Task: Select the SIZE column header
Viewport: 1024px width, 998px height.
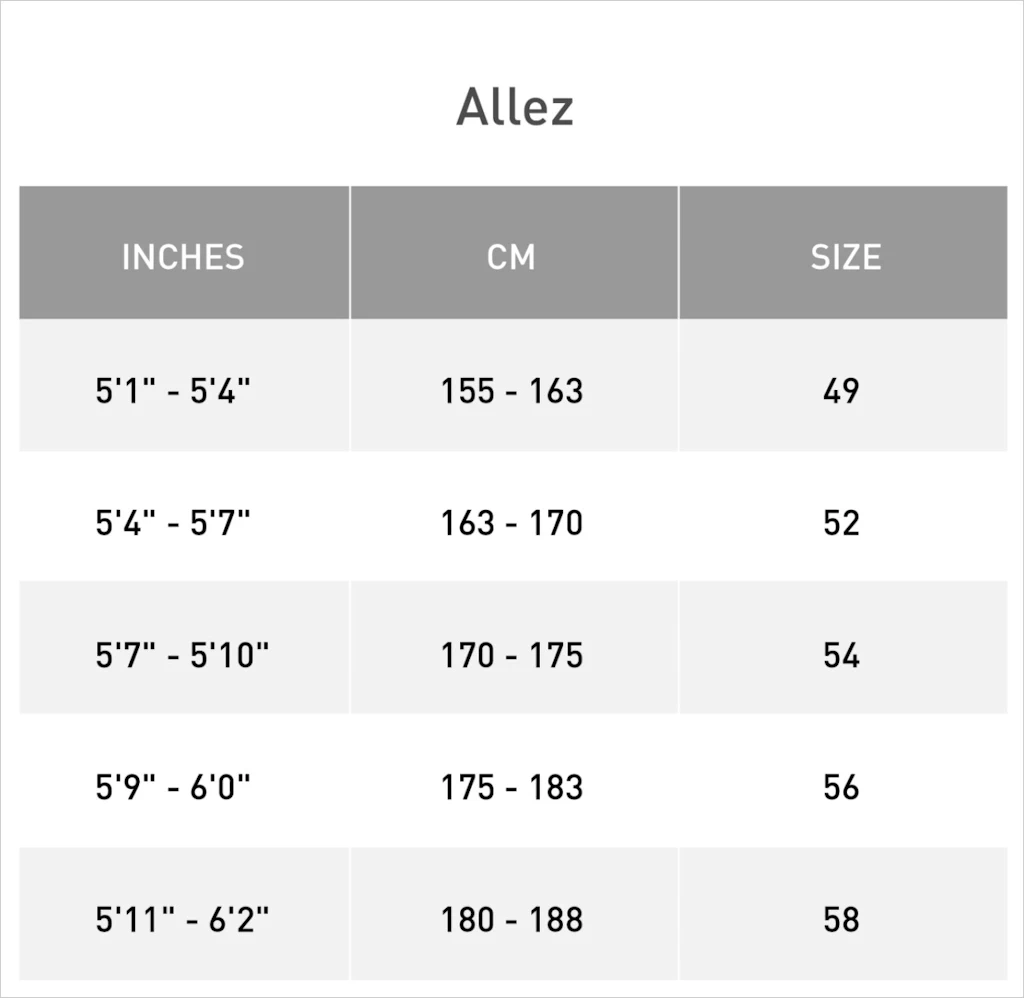Action: click(843, 253)
